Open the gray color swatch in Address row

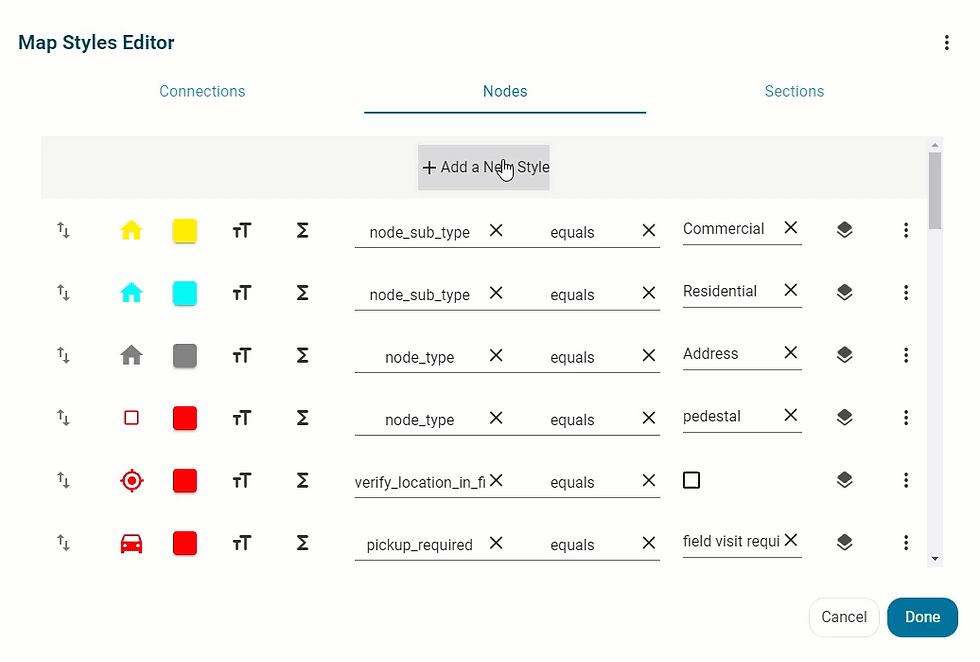(185, 356)
